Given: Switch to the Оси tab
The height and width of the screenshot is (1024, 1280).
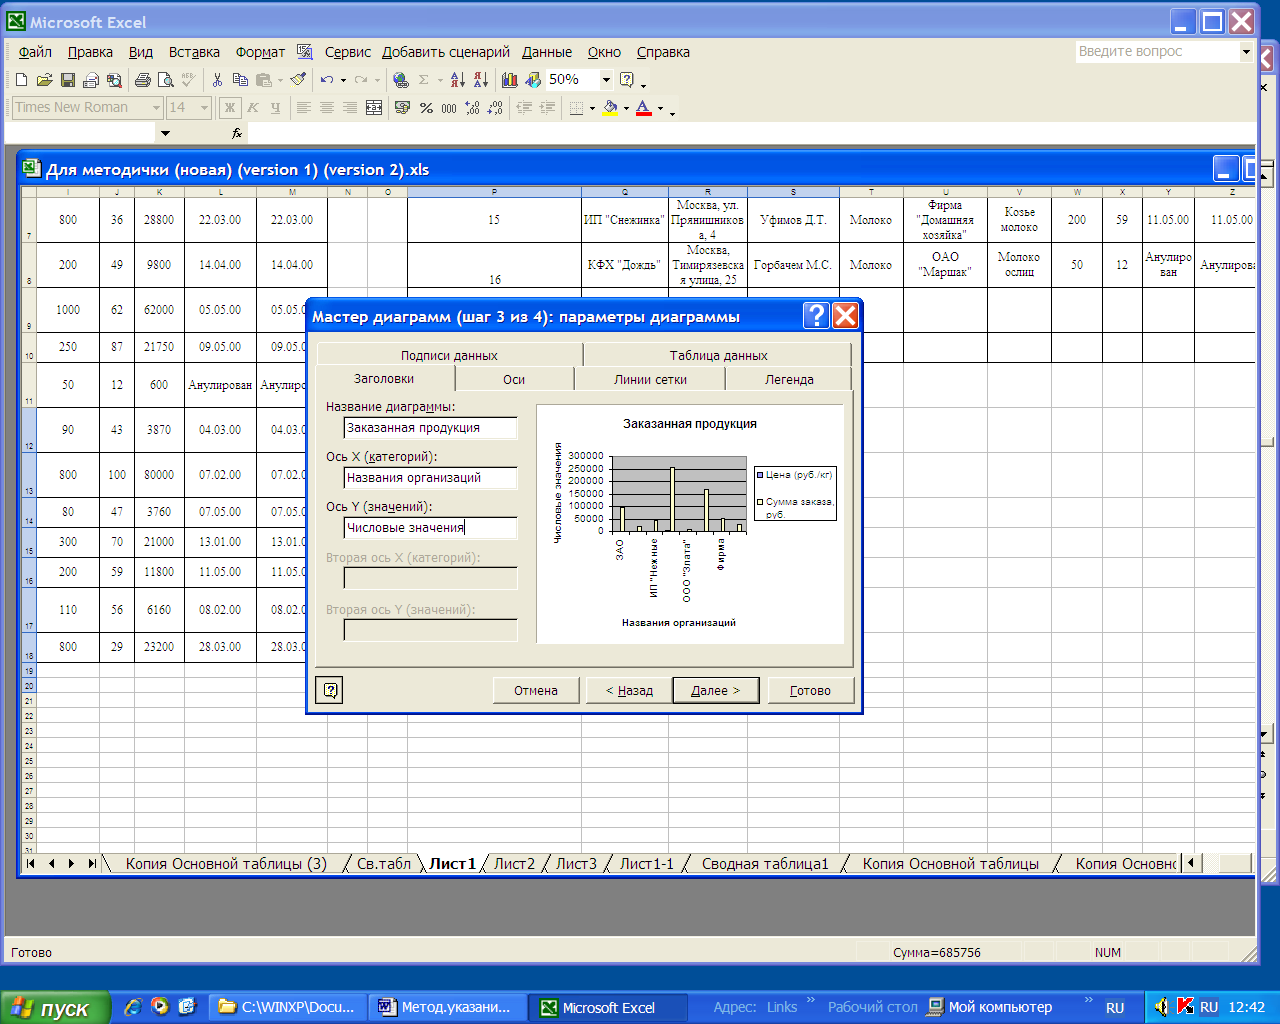Looking at the screenshot, I should click(x=514, y=379).
